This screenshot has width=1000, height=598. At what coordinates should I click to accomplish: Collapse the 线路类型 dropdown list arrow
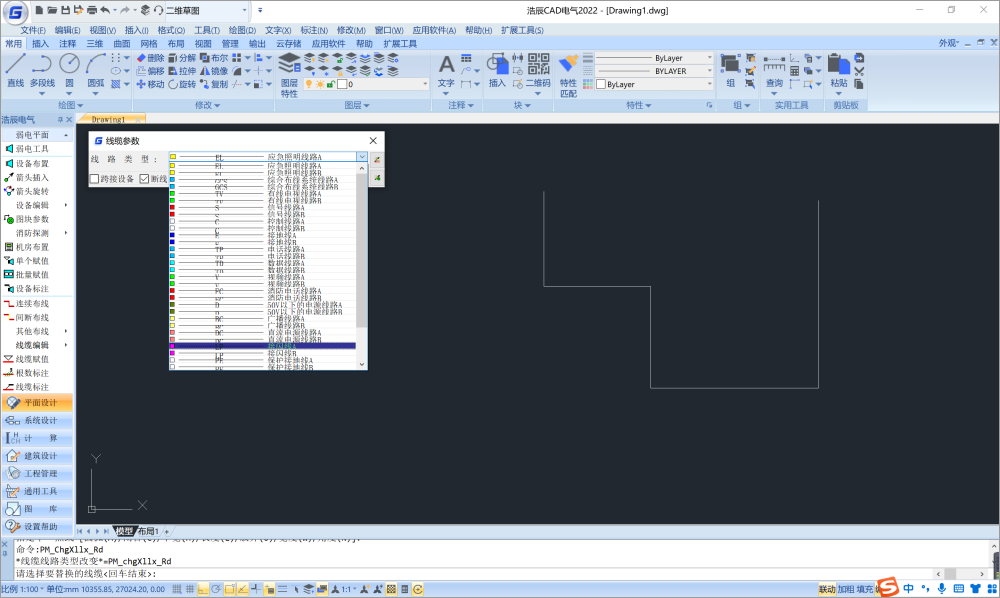tap(361, 157)
